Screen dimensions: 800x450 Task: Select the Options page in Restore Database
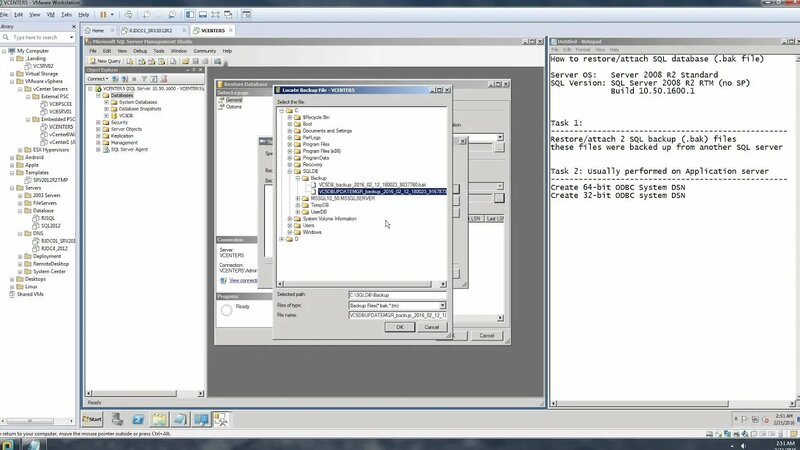[x=234, y=107]
